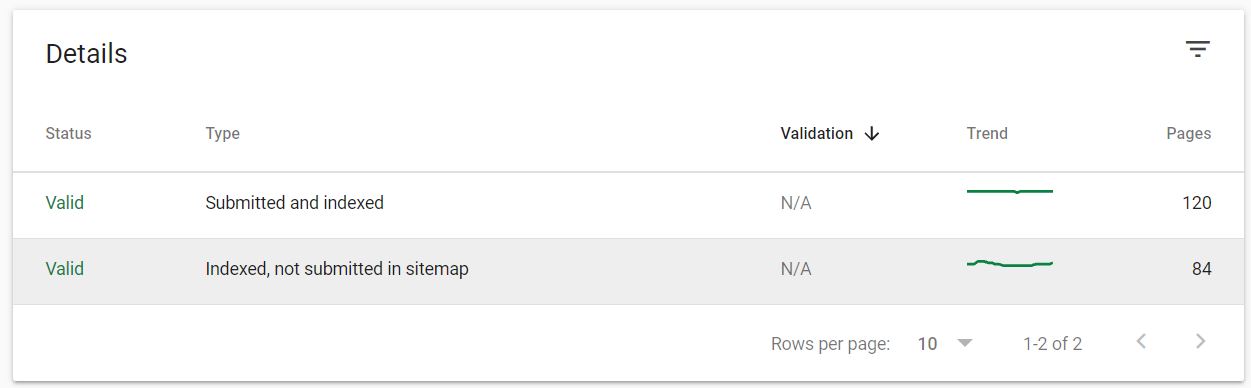Viewport: 1251px width, 388px height.
Task: Click the 84 pages count
Action: click(x=1201, y=269)
